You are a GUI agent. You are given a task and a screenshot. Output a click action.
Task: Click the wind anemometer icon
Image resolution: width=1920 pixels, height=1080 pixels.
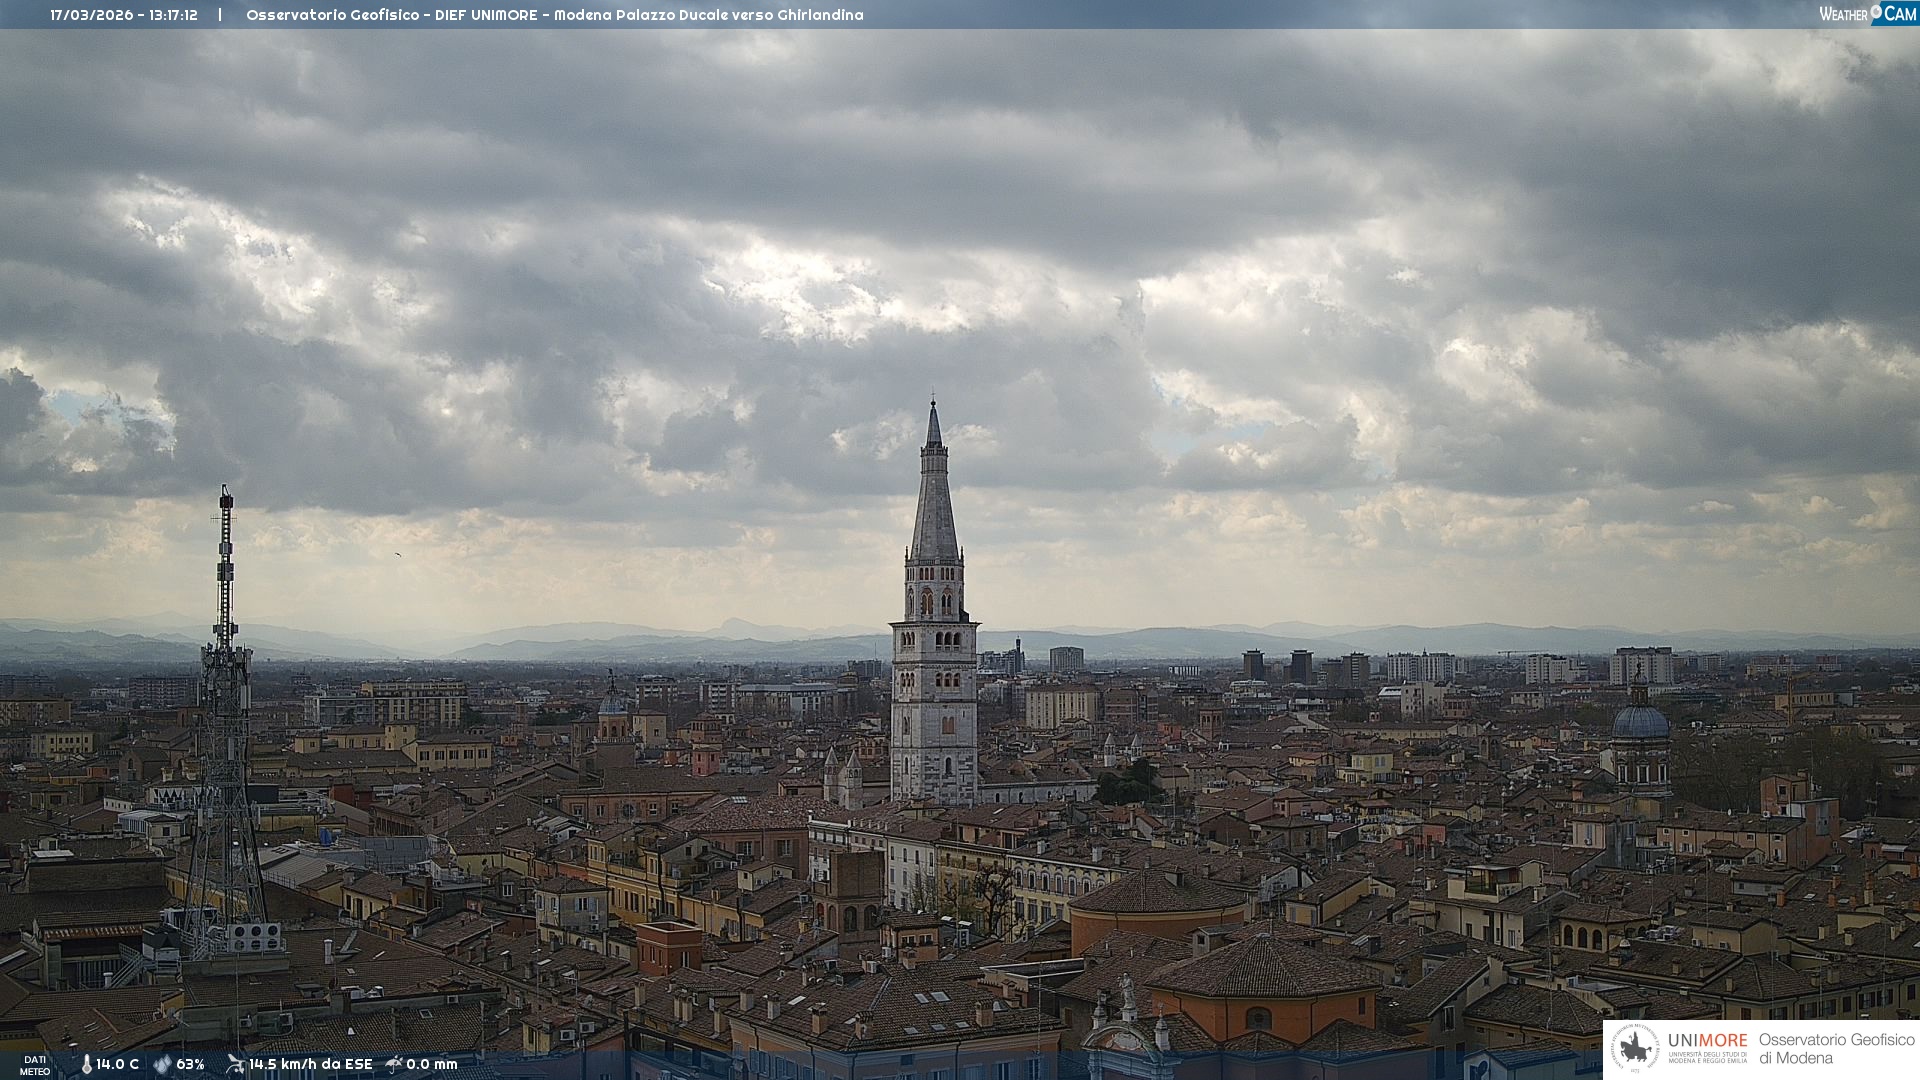pos(235,1064)
